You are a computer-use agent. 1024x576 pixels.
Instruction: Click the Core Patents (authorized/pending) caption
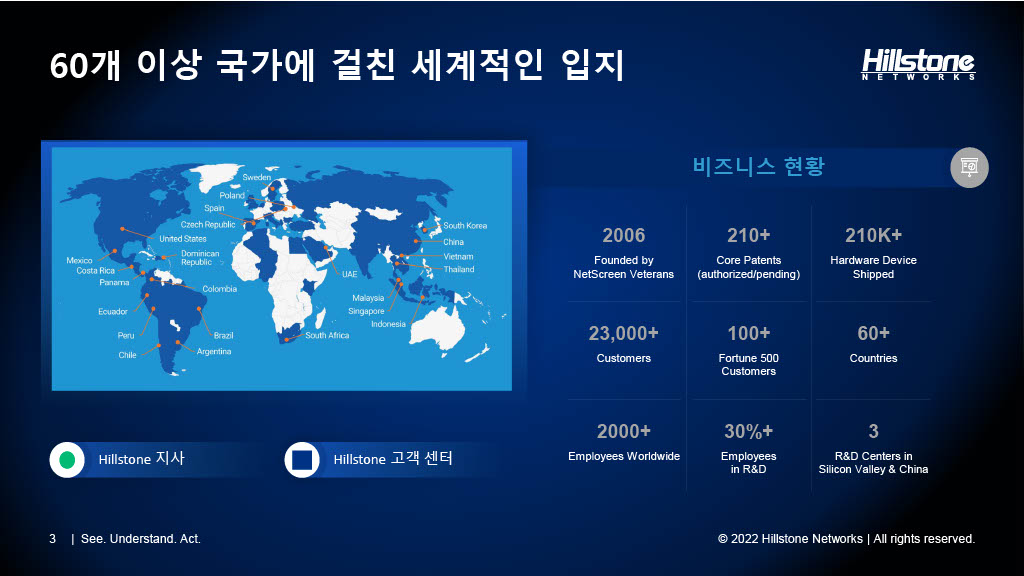(x=748, y=267)
